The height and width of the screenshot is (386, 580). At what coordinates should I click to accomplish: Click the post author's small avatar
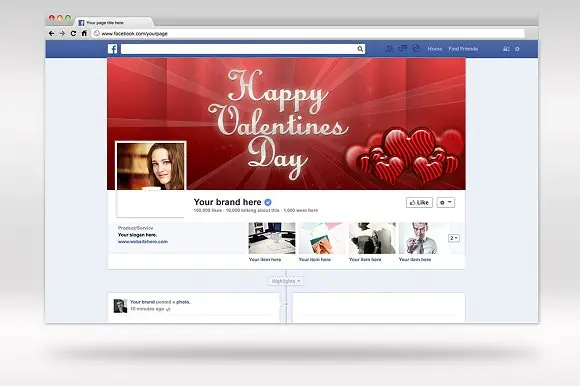(x=120, y=306)
